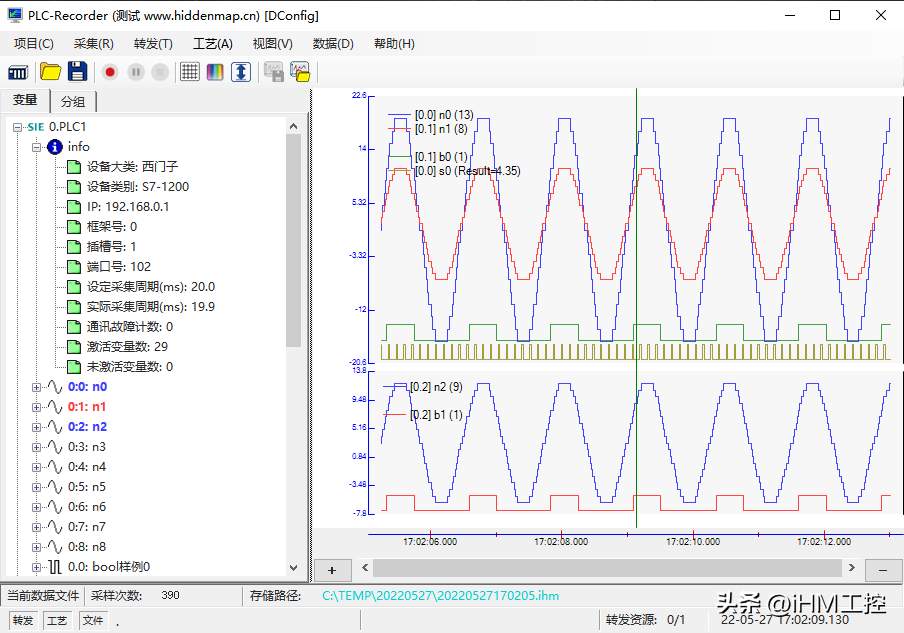904x633 pixels.
Task: Open a project using the folder icon
Action: [50, 72]
